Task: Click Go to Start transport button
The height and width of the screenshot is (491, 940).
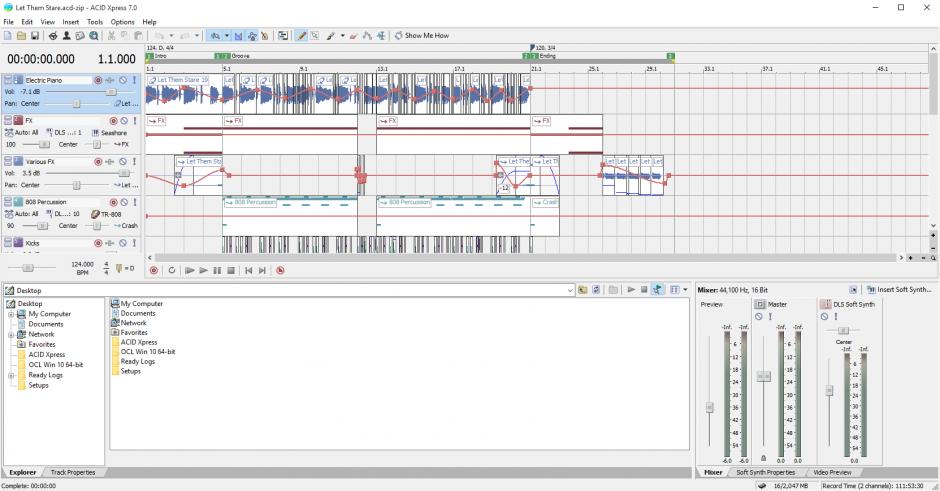Action: tap(248, 270)
